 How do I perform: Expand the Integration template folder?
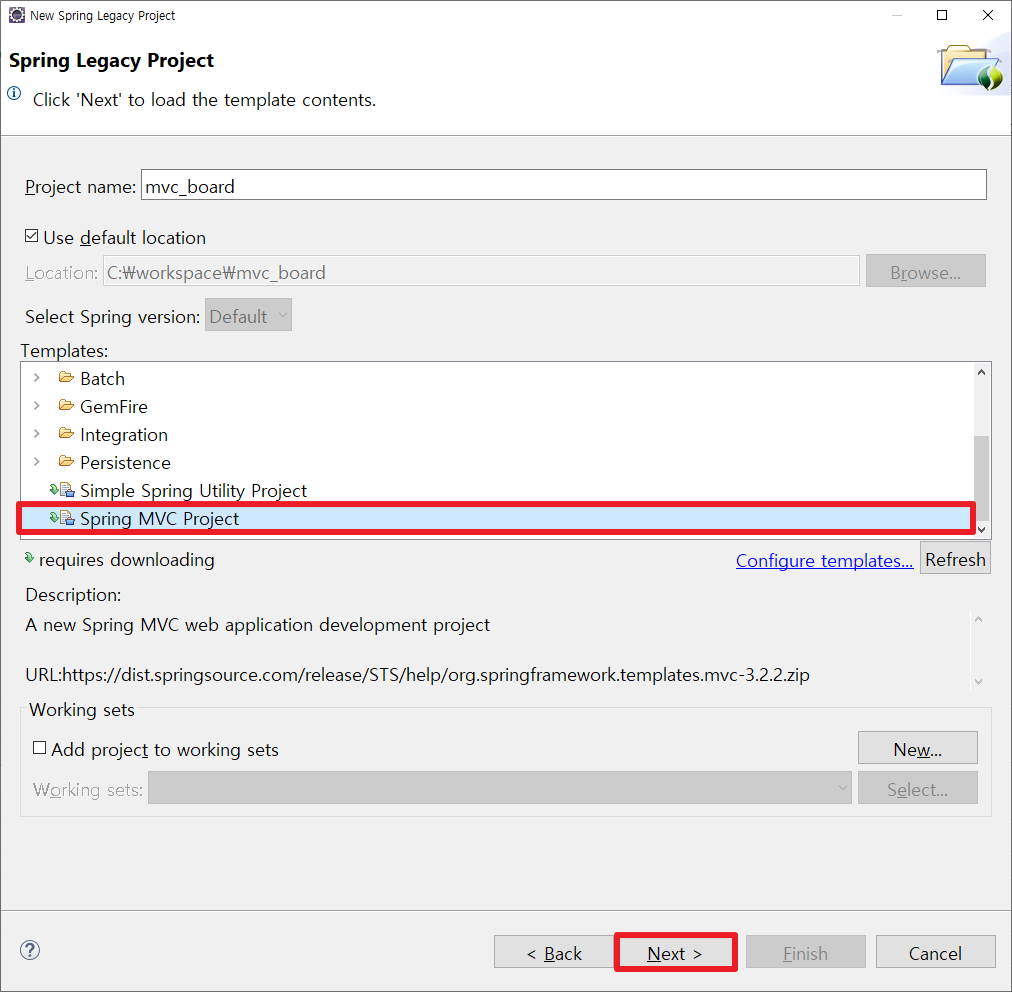[x=37, y=434]
